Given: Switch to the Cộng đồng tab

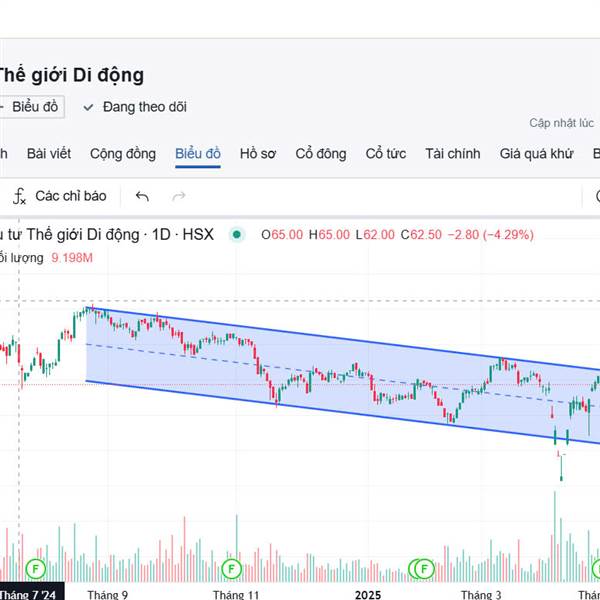Looking at the screenshot, I should point(123,154).
